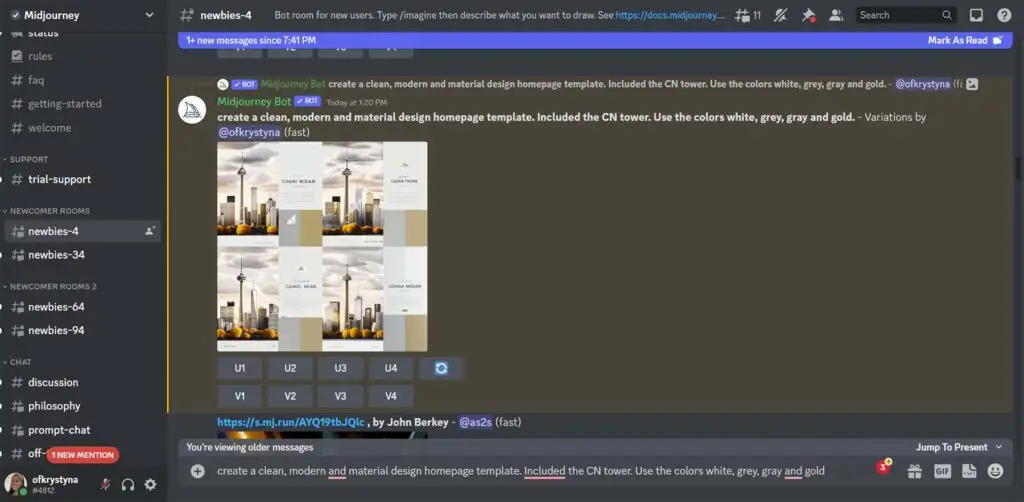The height and width of the screenshot is (502, 1024).
Task: Click the U1 upscale button
Action: pos(240,368)
